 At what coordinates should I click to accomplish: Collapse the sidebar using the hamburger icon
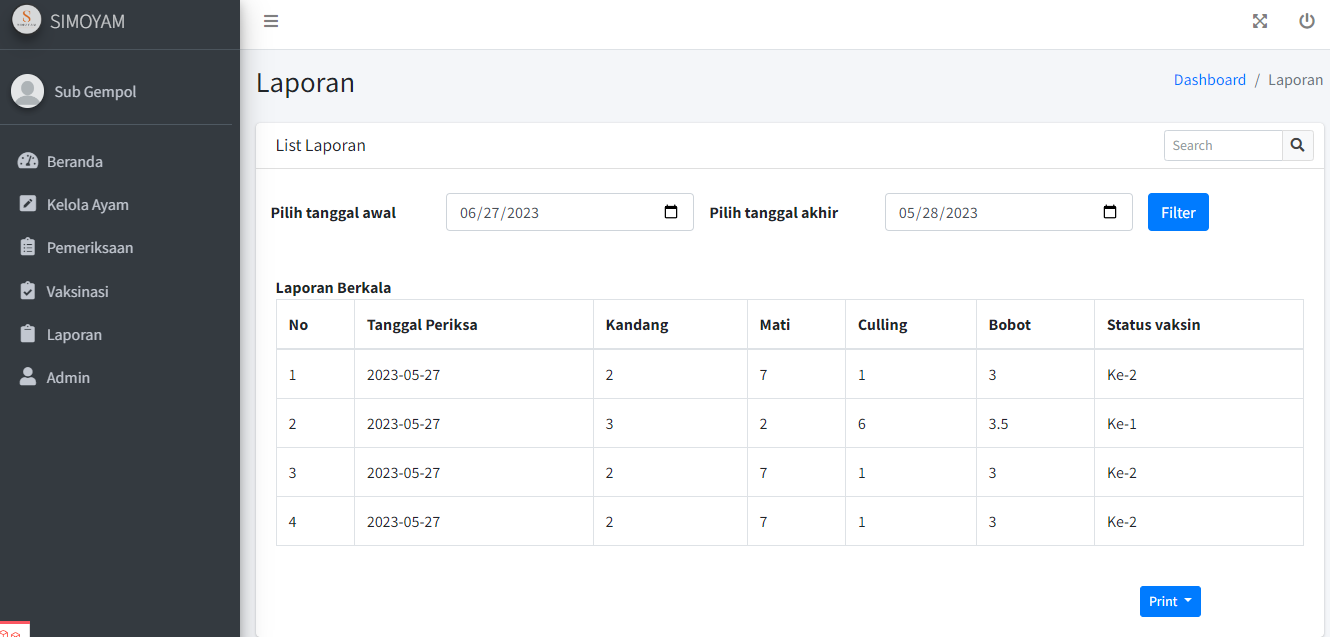point(270,20)
